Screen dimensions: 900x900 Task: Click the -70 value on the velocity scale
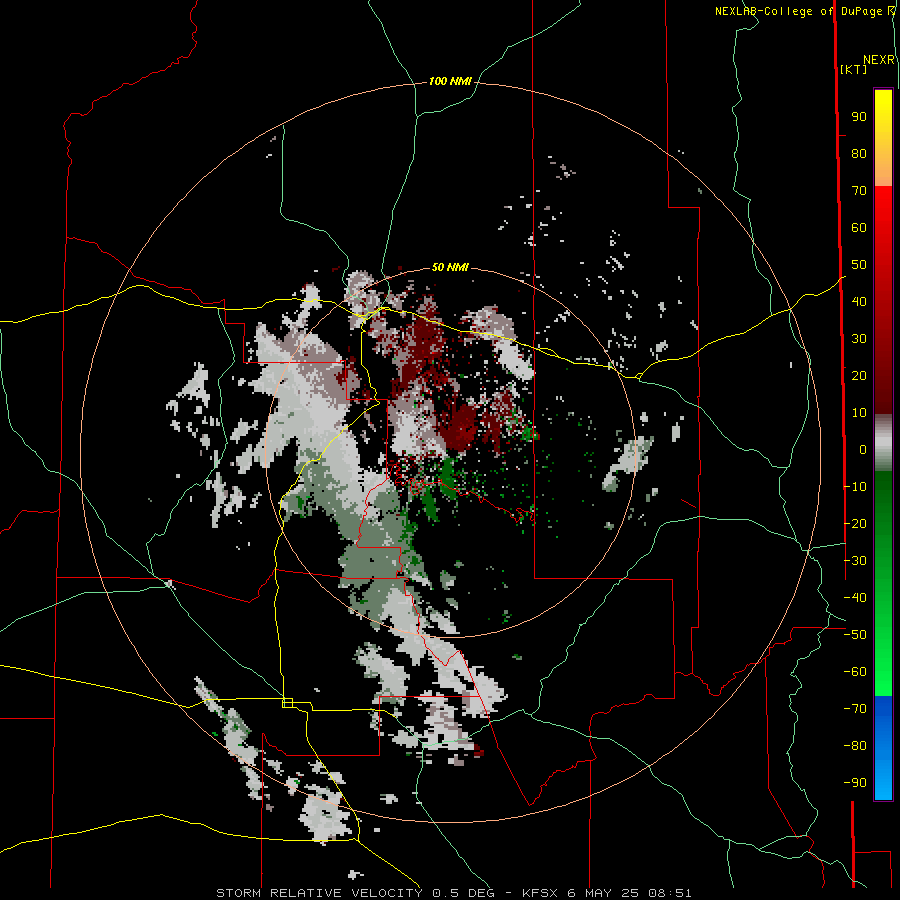click(855, 709)
